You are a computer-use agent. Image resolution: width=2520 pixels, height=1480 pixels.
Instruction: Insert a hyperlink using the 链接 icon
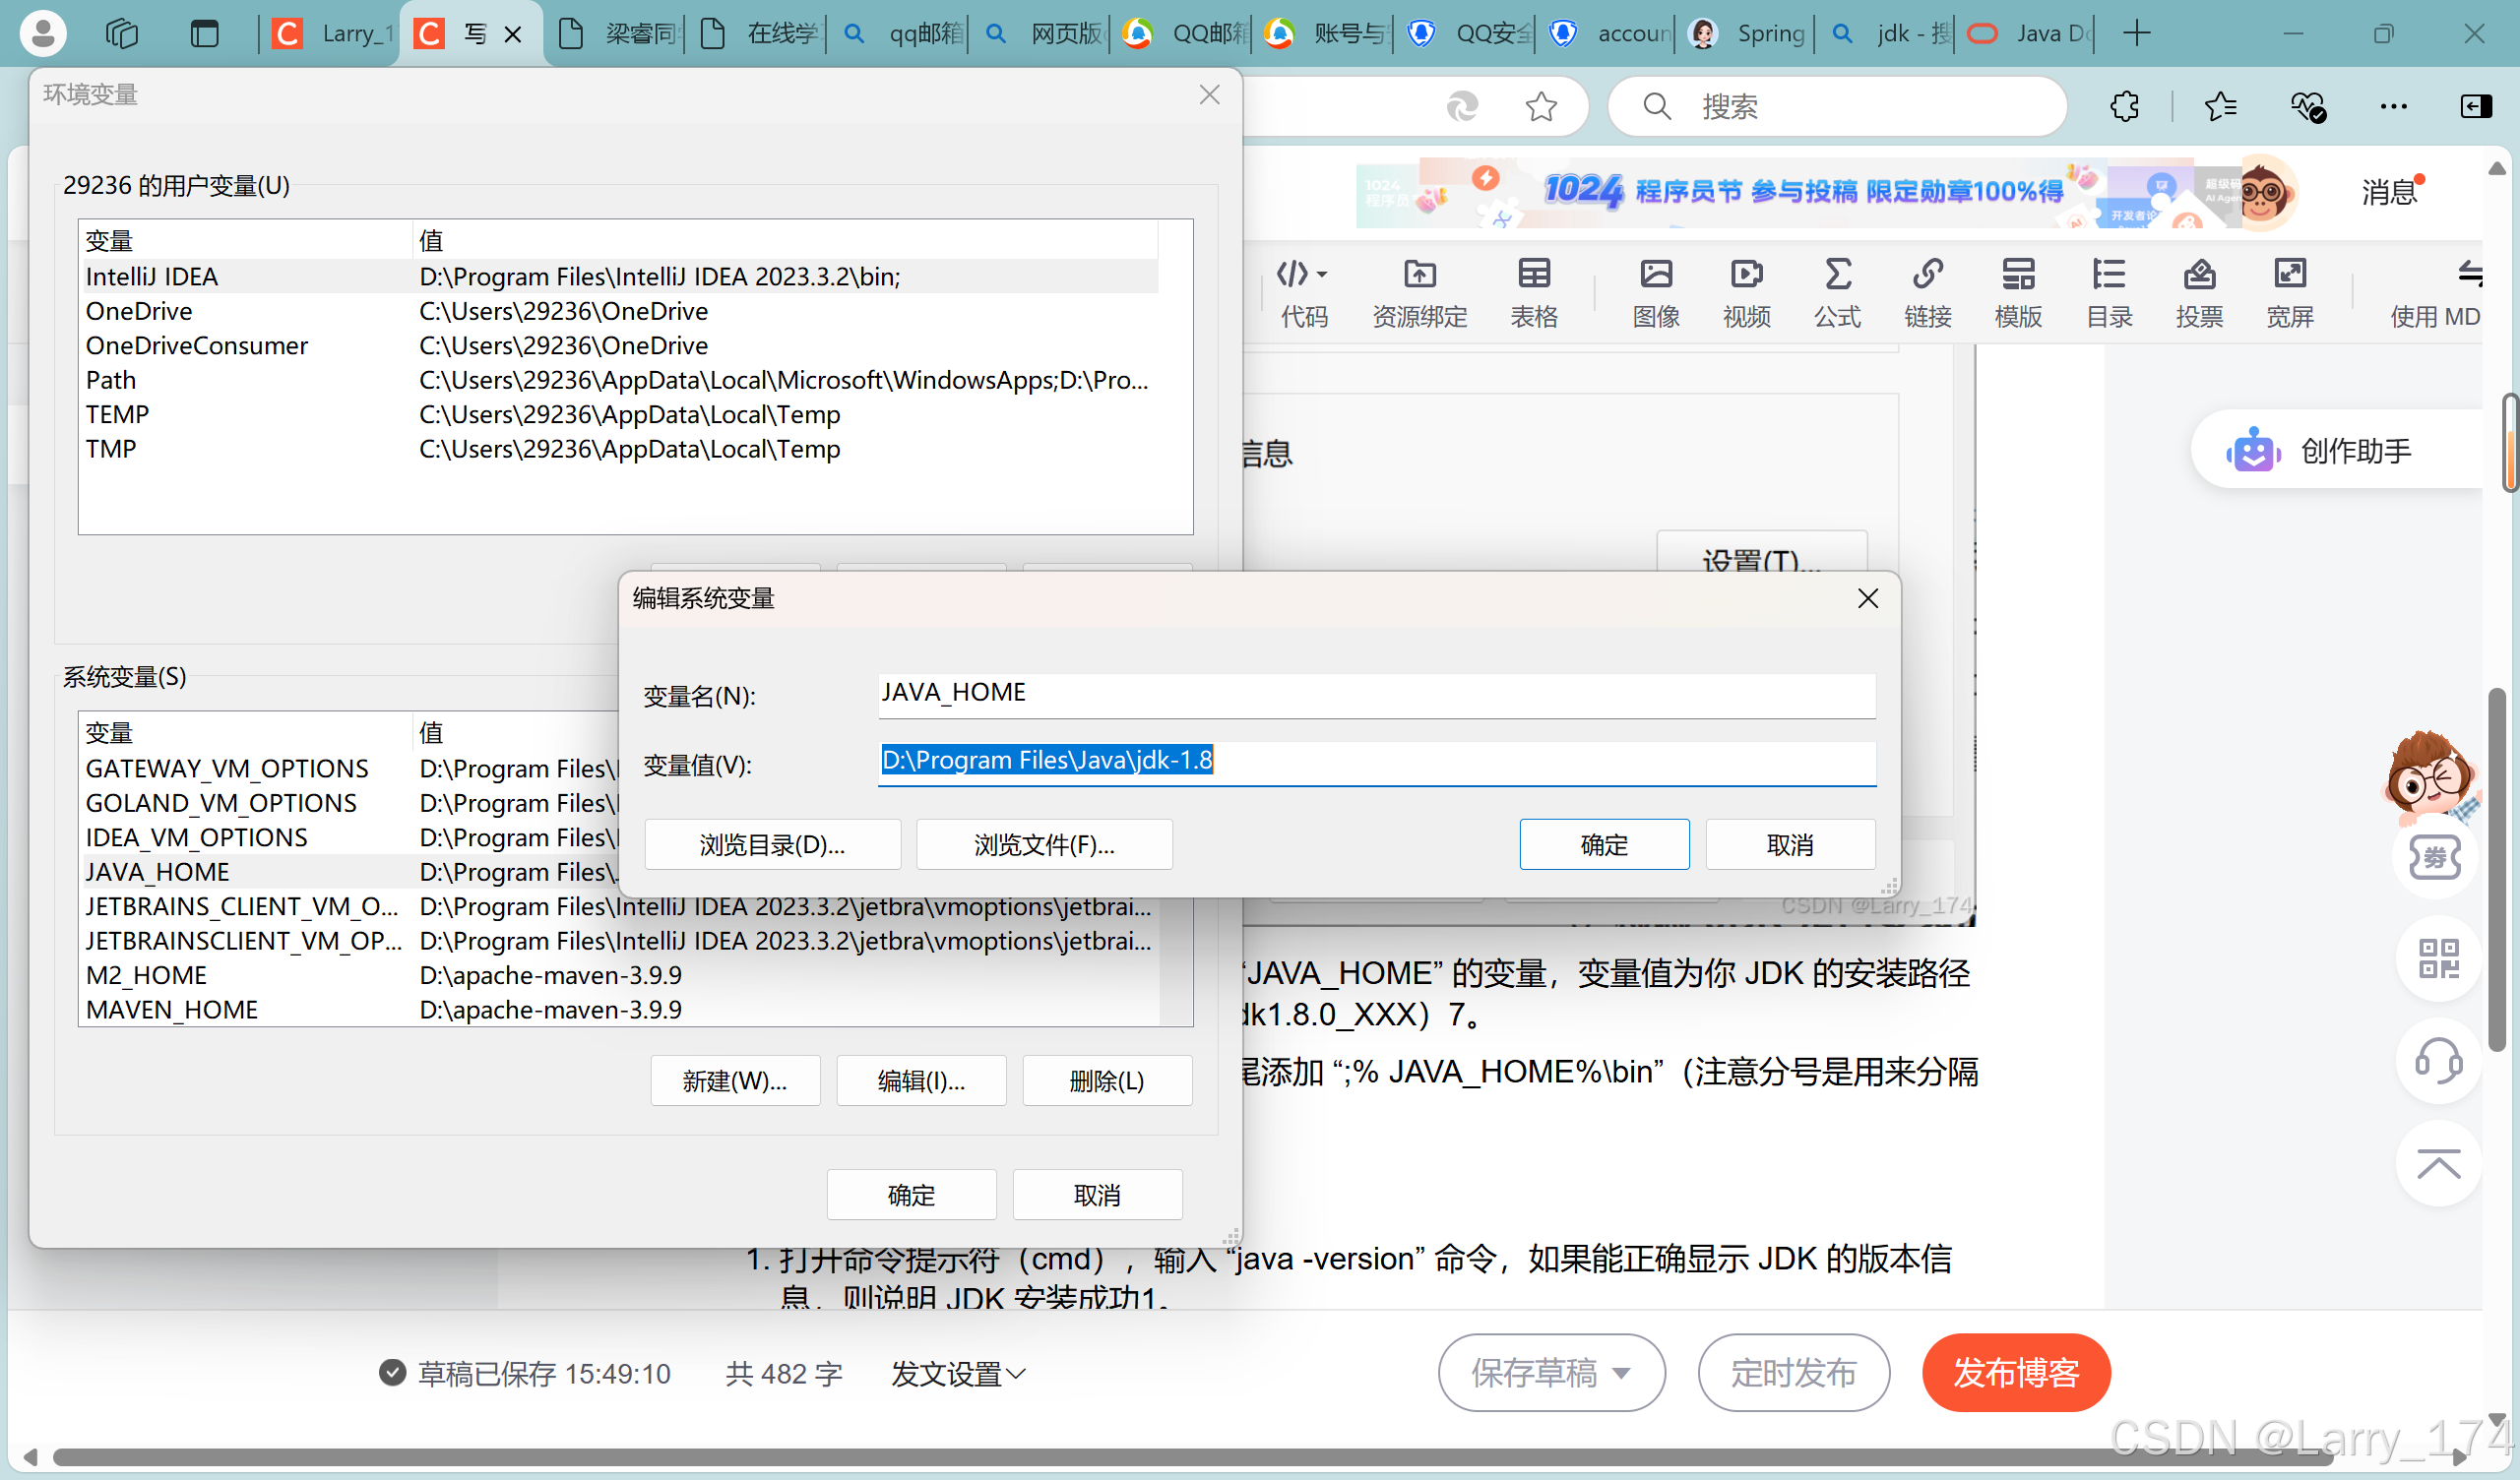(x=1928, y=290)
